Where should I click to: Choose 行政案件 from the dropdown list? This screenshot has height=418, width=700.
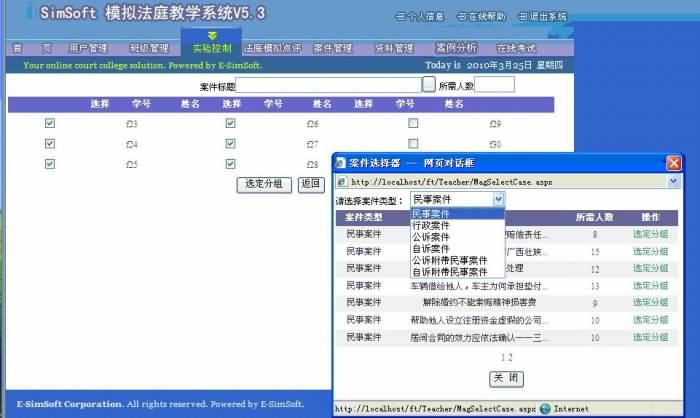pos(430,225)
